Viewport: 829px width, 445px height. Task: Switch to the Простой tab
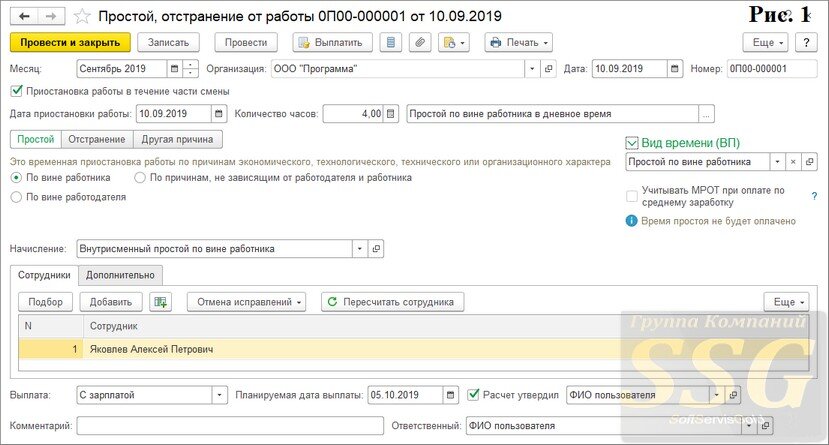click(36, 140)
